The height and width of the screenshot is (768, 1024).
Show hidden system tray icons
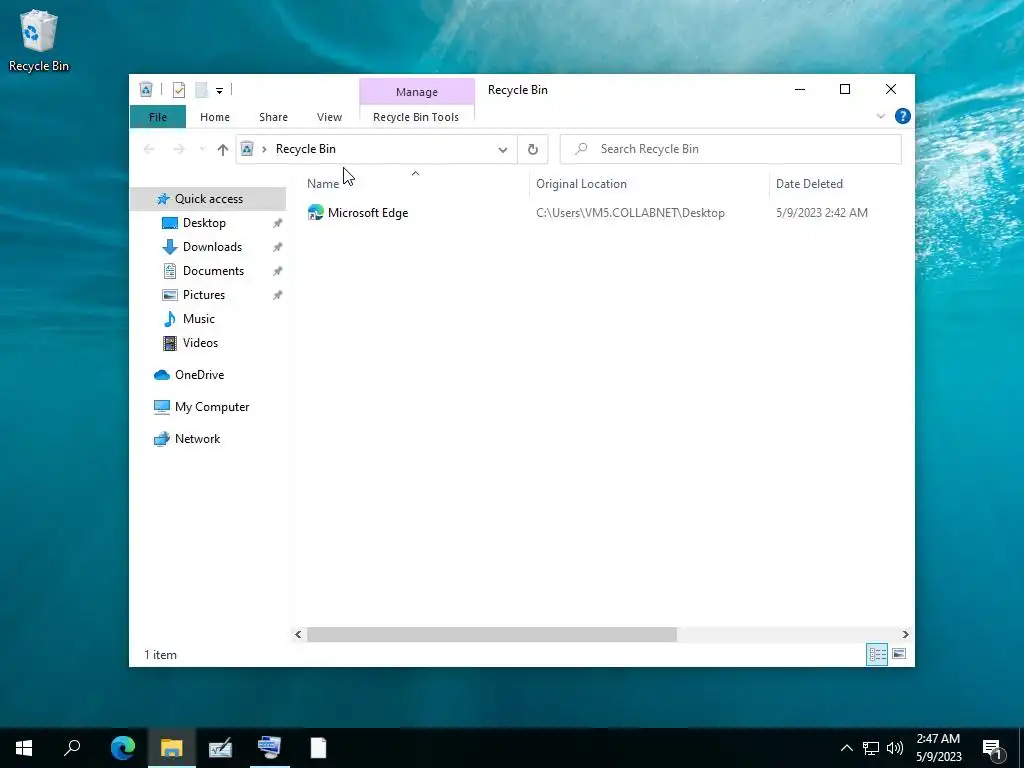click(x=846, y=748)
